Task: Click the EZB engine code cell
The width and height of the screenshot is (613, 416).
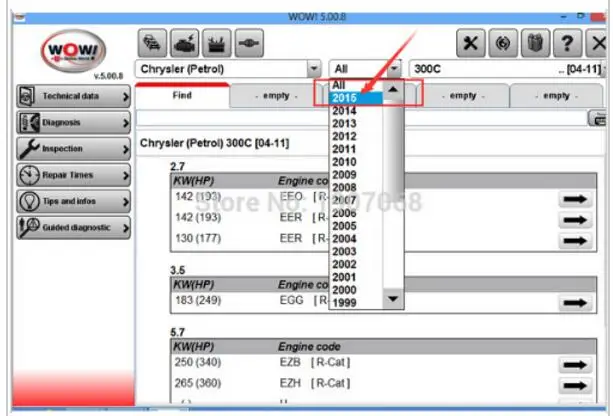Action: coord(290,362)
